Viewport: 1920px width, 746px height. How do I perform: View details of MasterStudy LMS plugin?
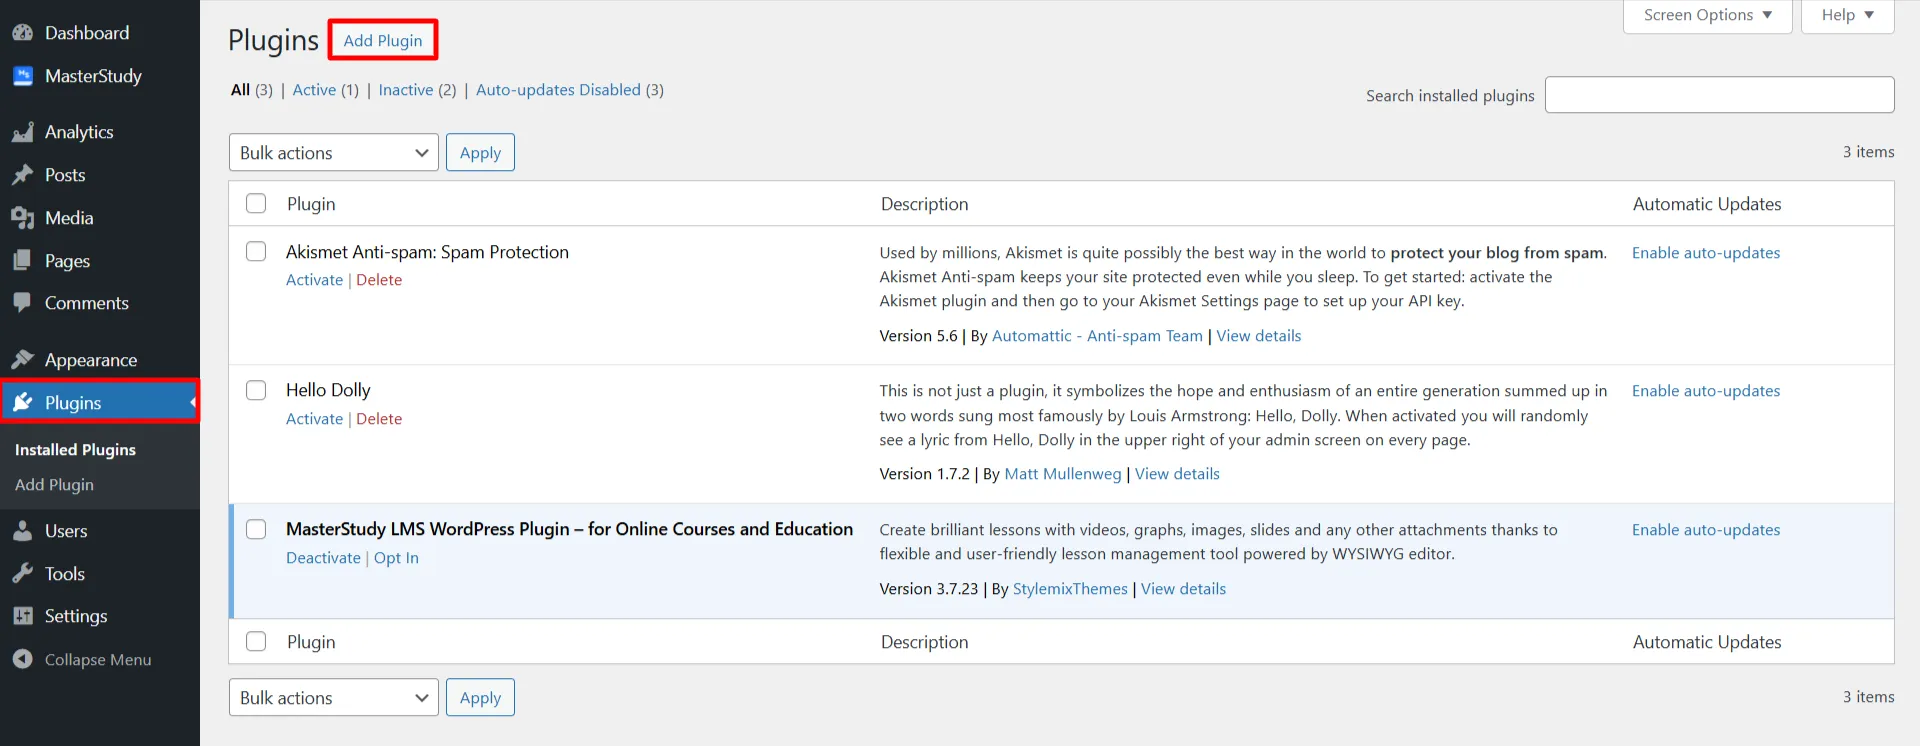[x=1183, y=589]
